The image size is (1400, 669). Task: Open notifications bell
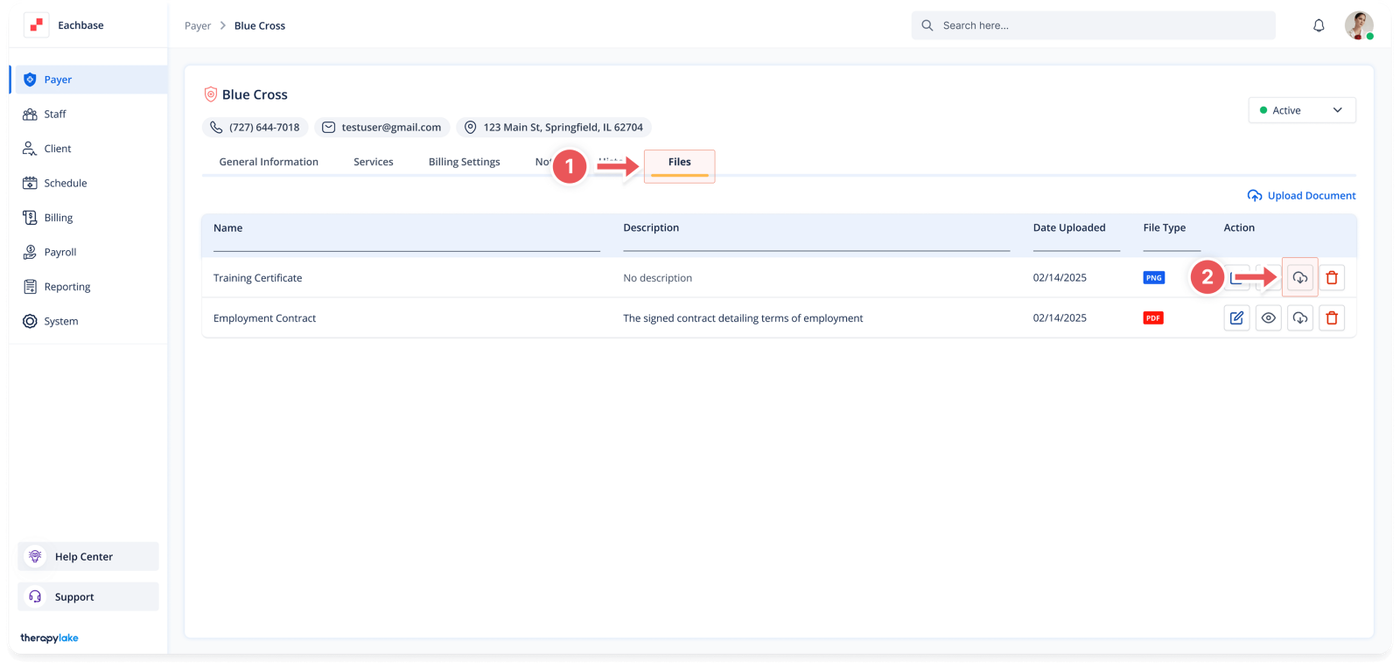click(1319, 26)
